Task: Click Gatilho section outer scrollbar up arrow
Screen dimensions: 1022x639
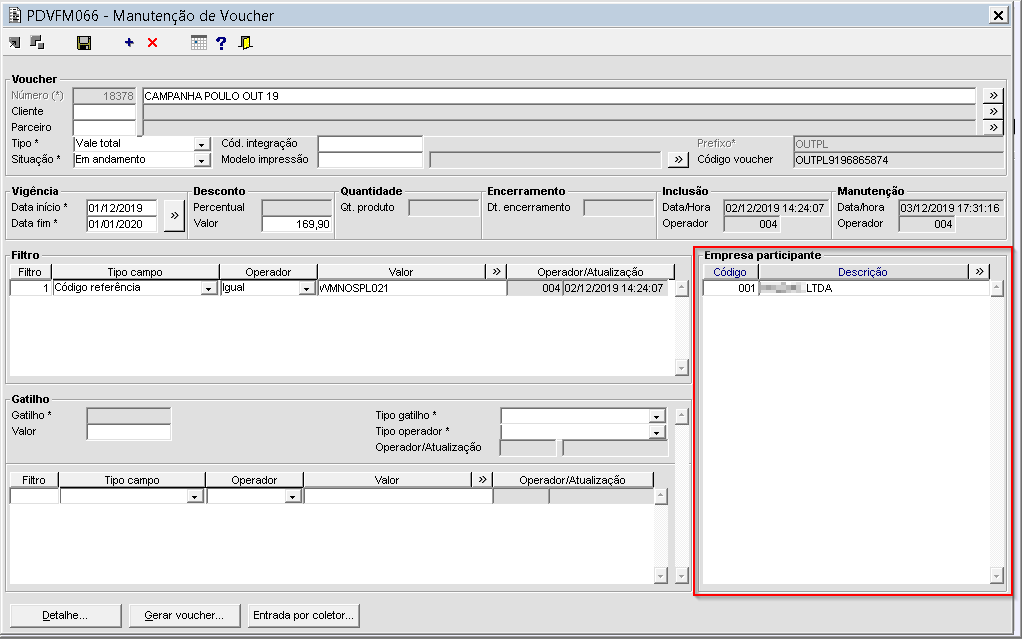Action: [x=681, y=416]
